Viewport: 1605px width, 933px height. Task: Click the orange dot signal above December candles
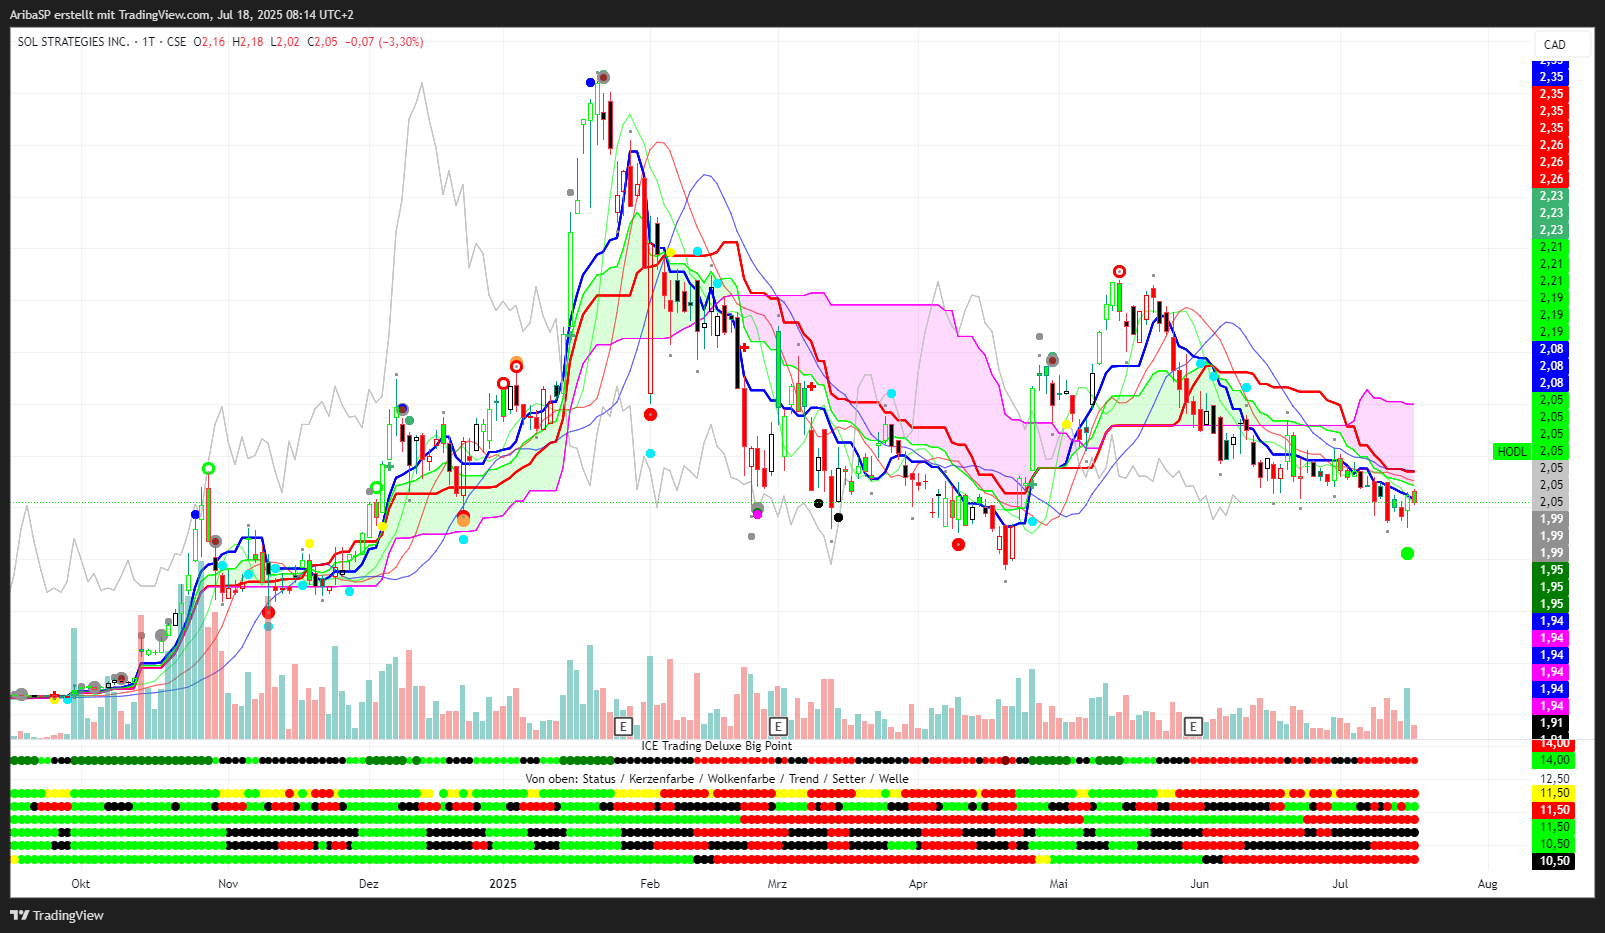click(x=516, y=362)
